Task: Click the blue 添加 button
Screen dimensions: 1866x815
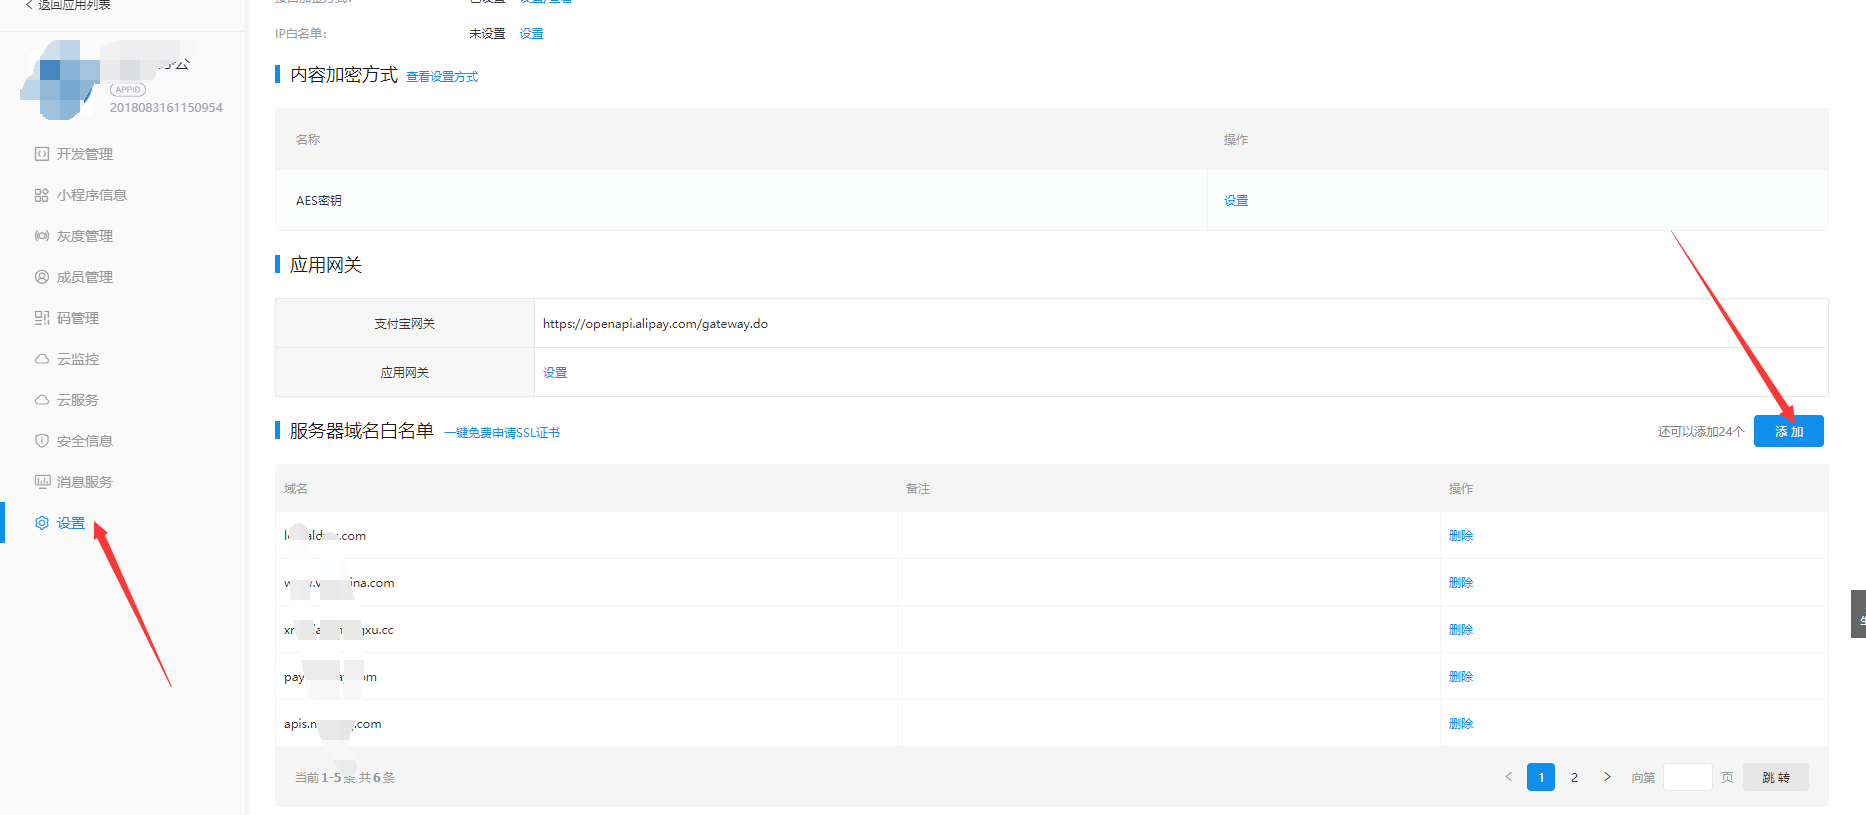Action: pyautogui.click(x=1789, y=431)
